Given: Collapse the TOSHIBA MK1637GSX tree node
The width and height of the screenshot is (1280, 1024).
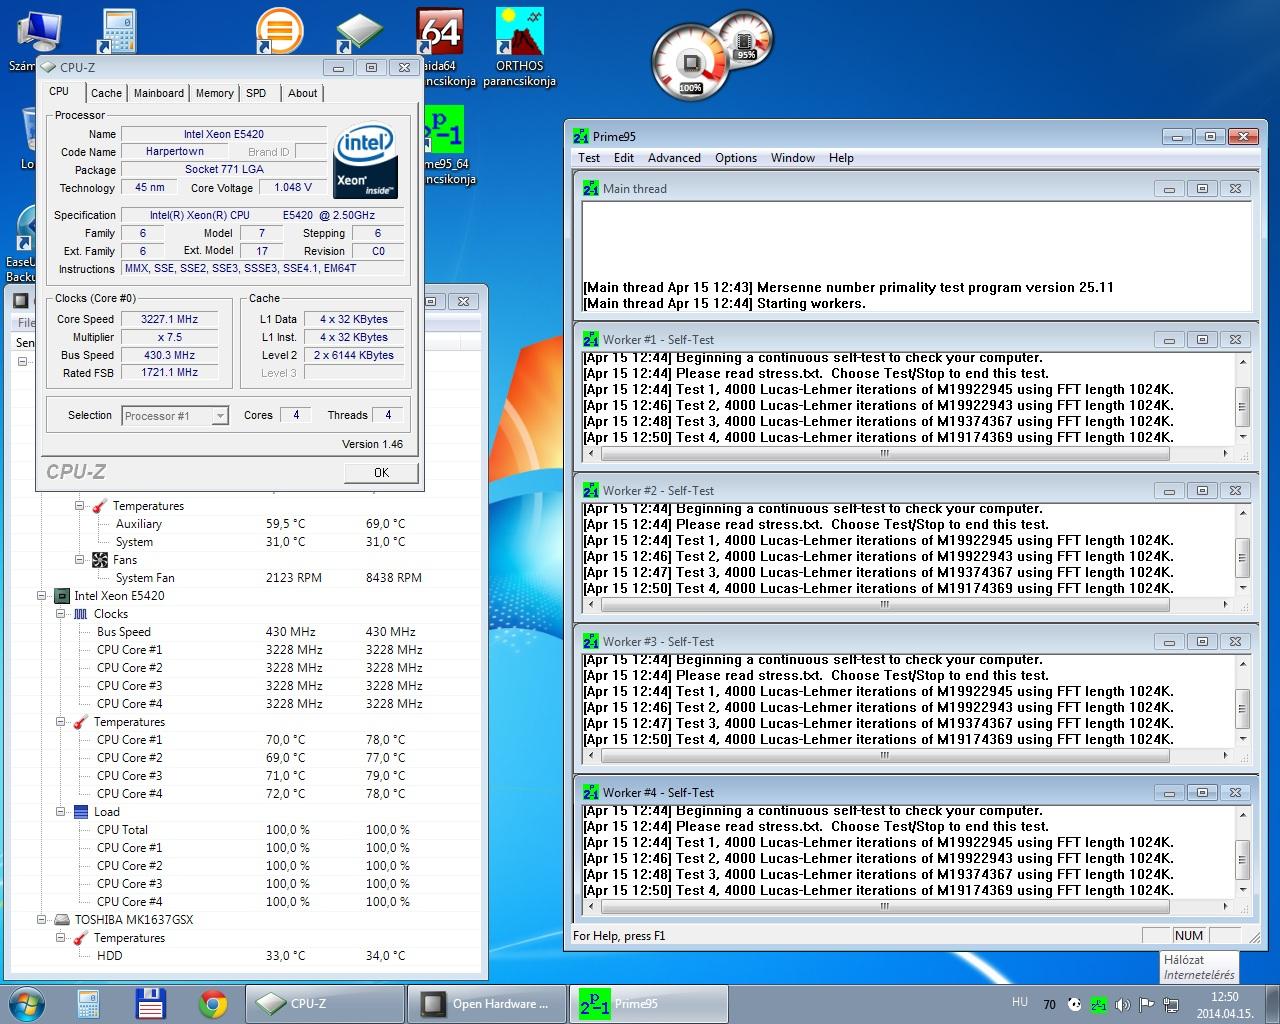Looking at the screenshot, I should pyautogui.click(x=42, y=920).
